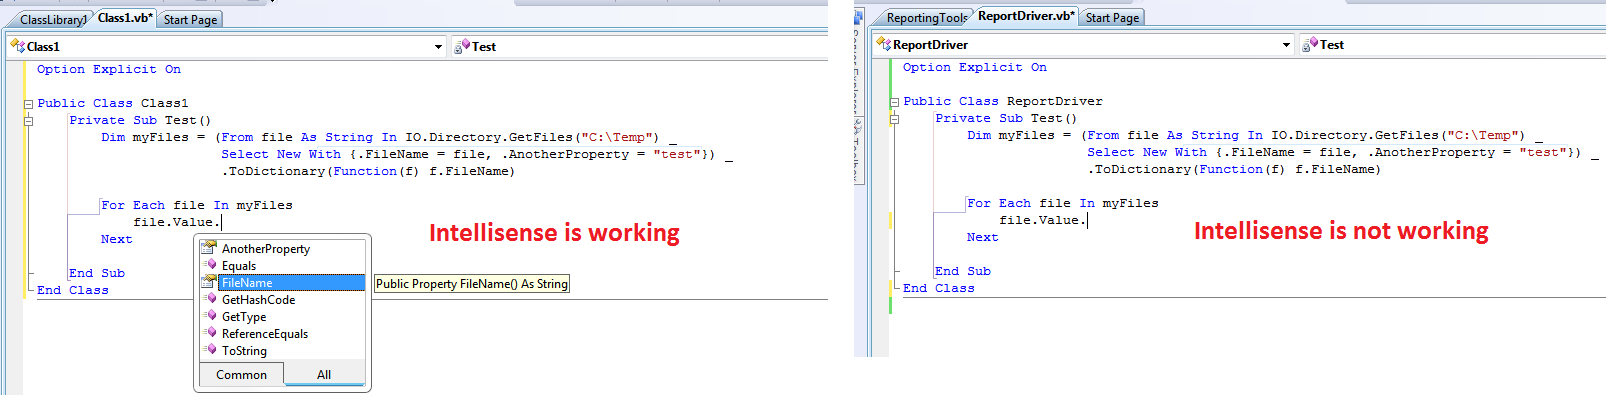Image resolution: width=1606 pixels, height=396 pixels.
Task: Click the Dim myFiles line in ReportDriver editor
Action: (1255, 136)
